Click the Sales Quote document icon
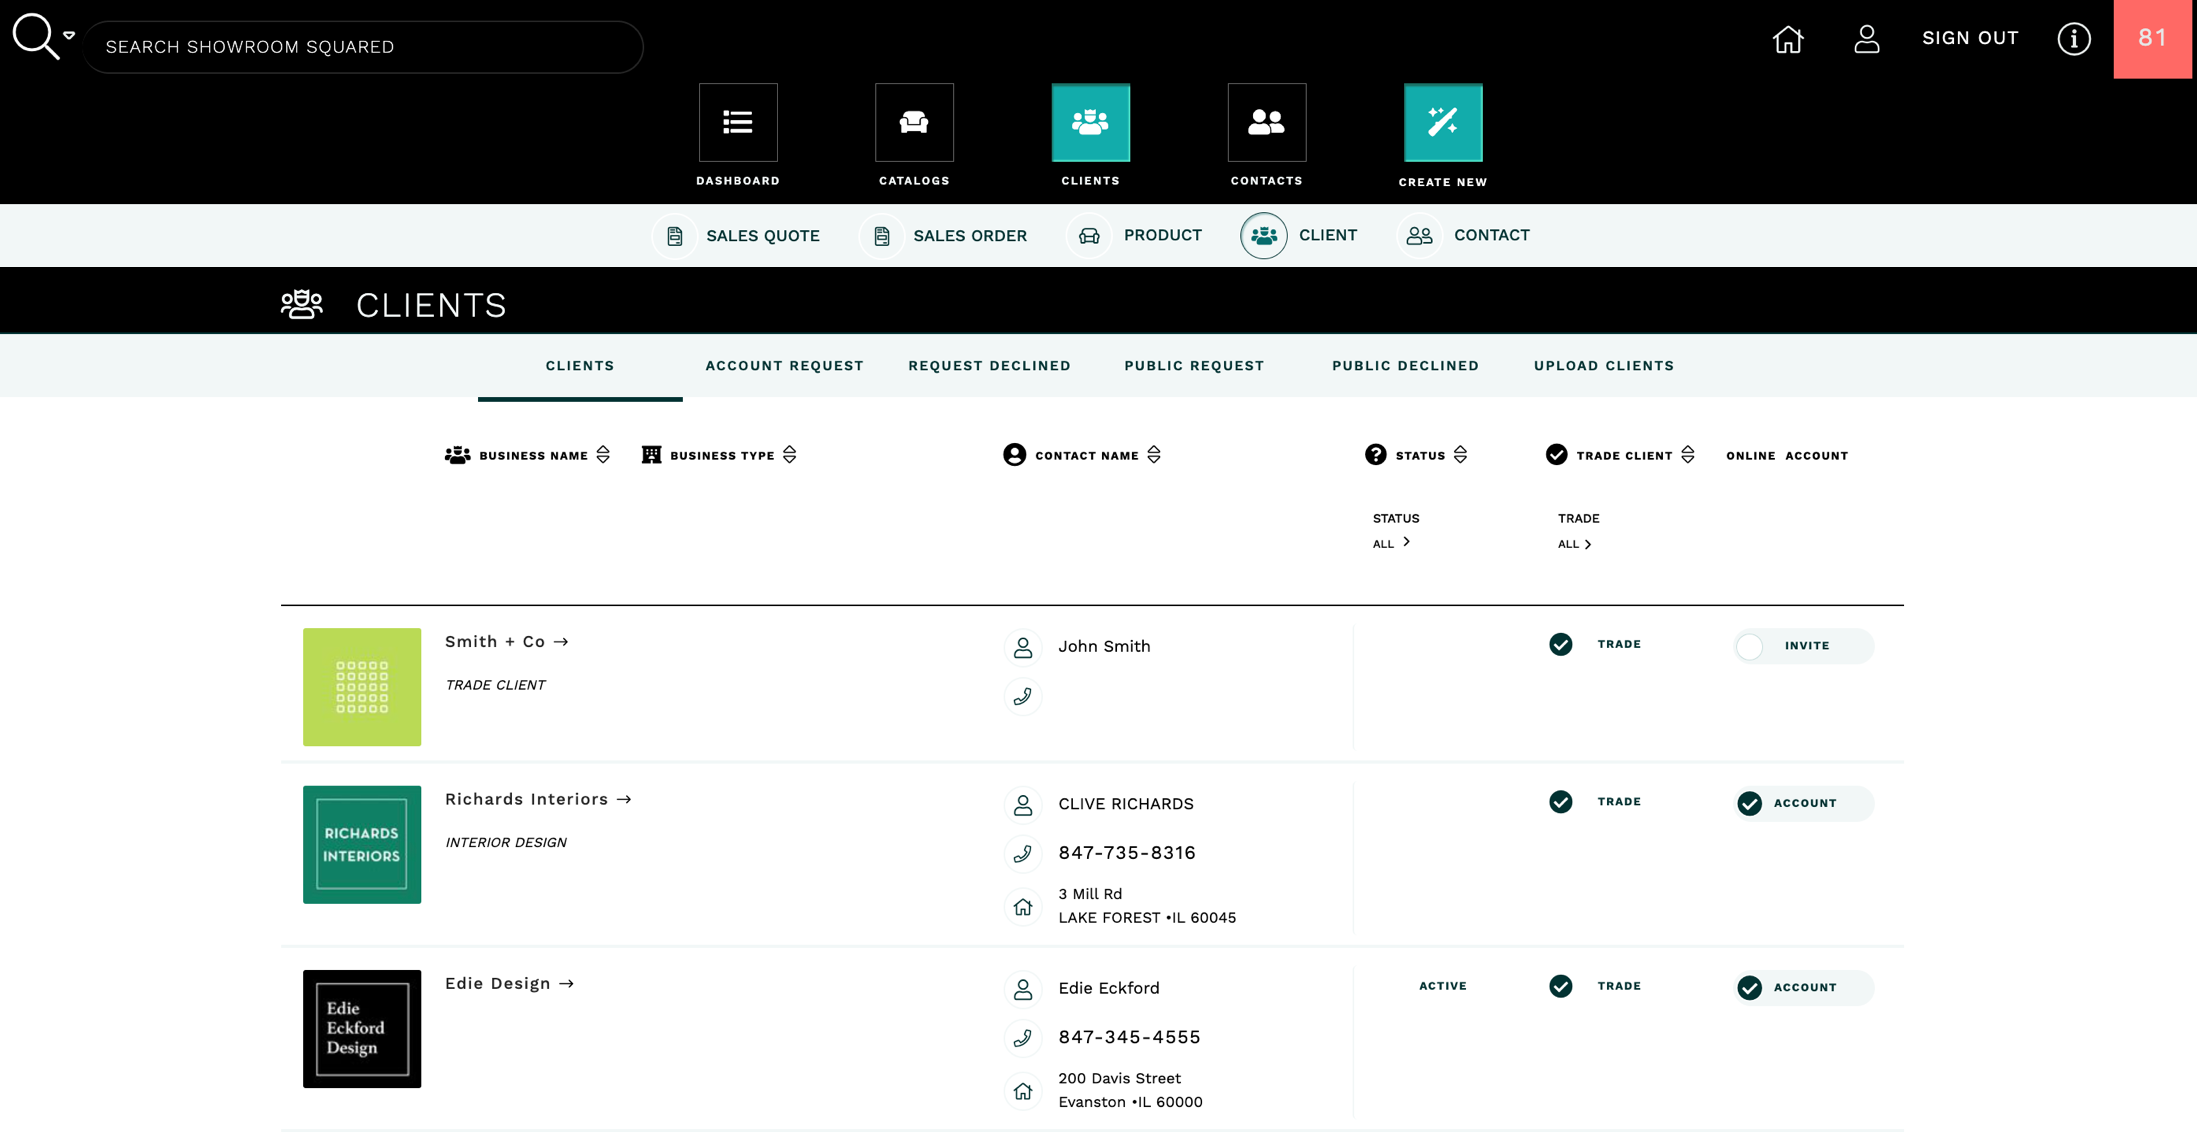Screen dimensions: 2197x1132 [x=675, y=236]
